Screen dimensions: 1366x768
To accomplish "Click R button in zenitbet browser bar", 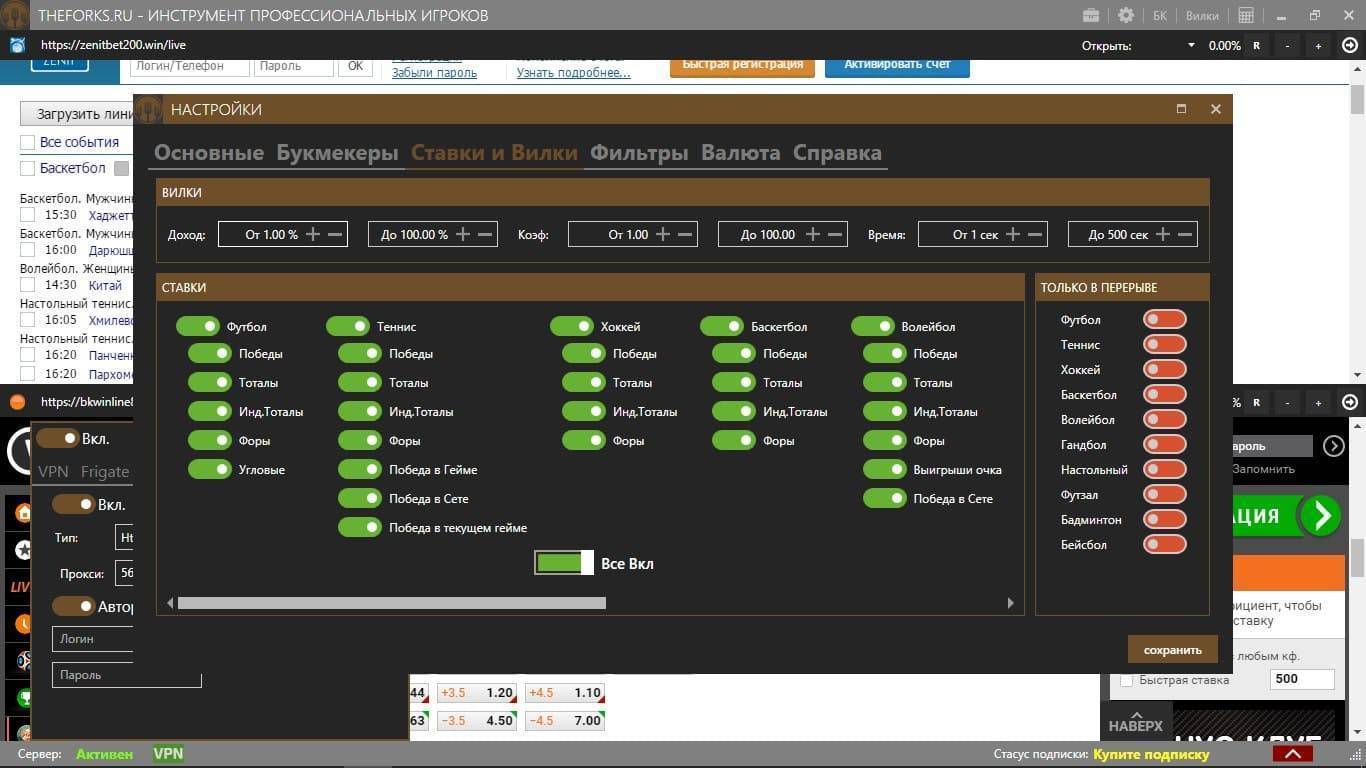I will tap(1256, 45).
